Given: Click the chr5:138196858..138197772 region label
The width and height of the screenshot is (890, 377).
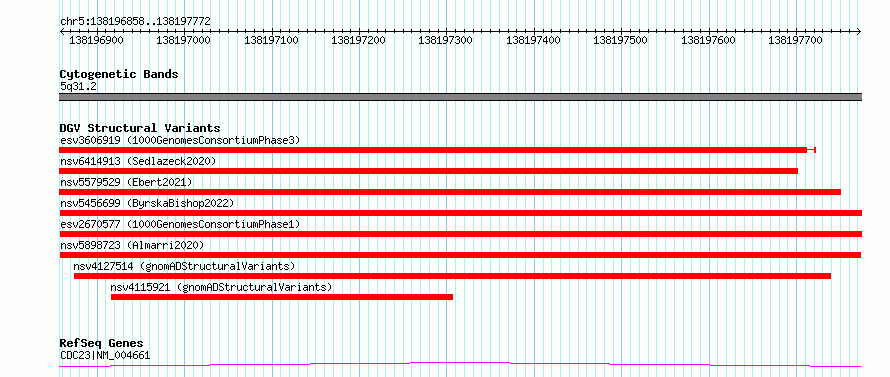Looking at the screenshot, I should pos(135,21).
